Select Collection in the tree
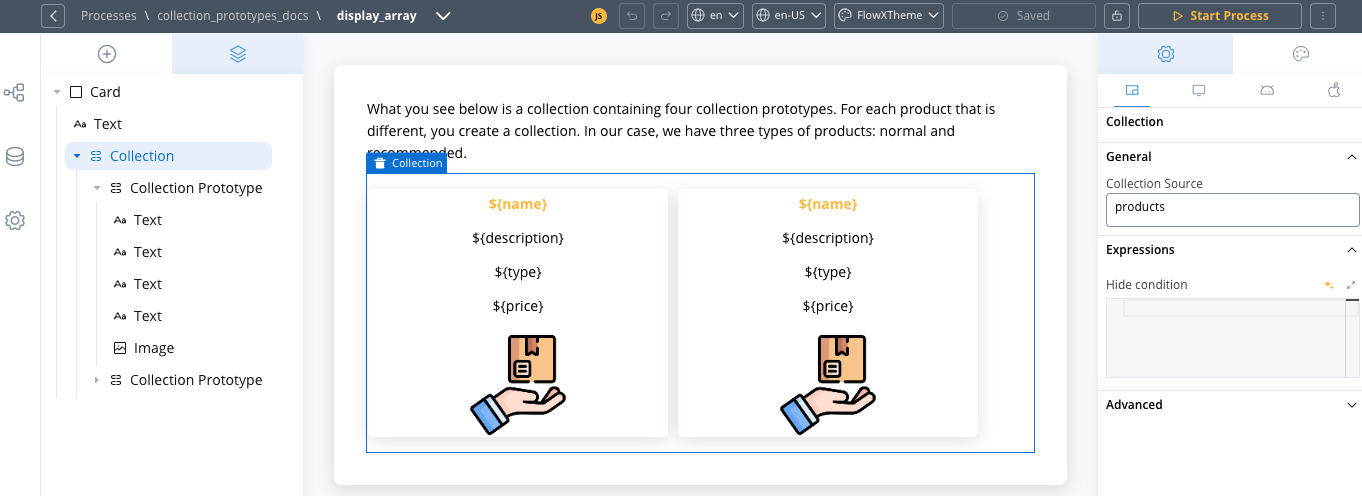Image resolution: width=1362 pixels, height=496 pixels. click(142, 156)
